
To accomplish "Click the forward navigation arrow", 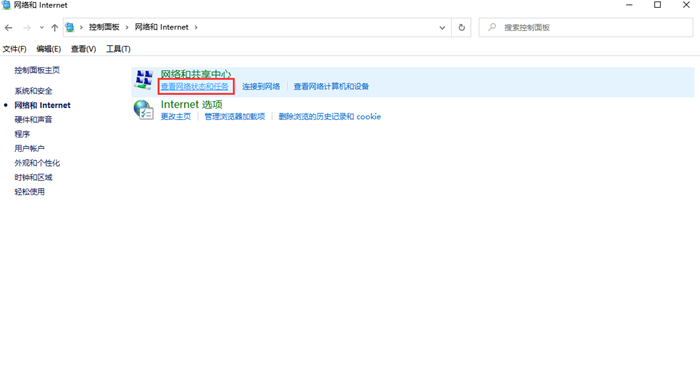I will 27,28.
